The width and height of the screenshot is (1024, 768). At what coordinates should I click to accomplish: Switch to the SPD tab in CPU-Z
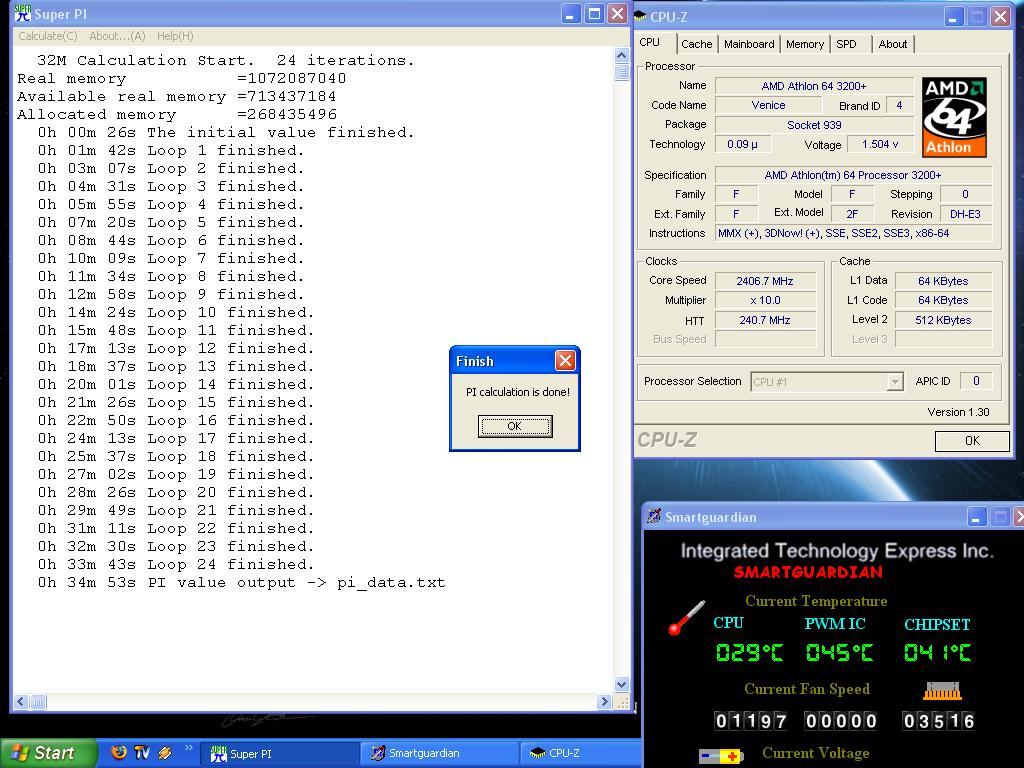(x=846, y=44)
